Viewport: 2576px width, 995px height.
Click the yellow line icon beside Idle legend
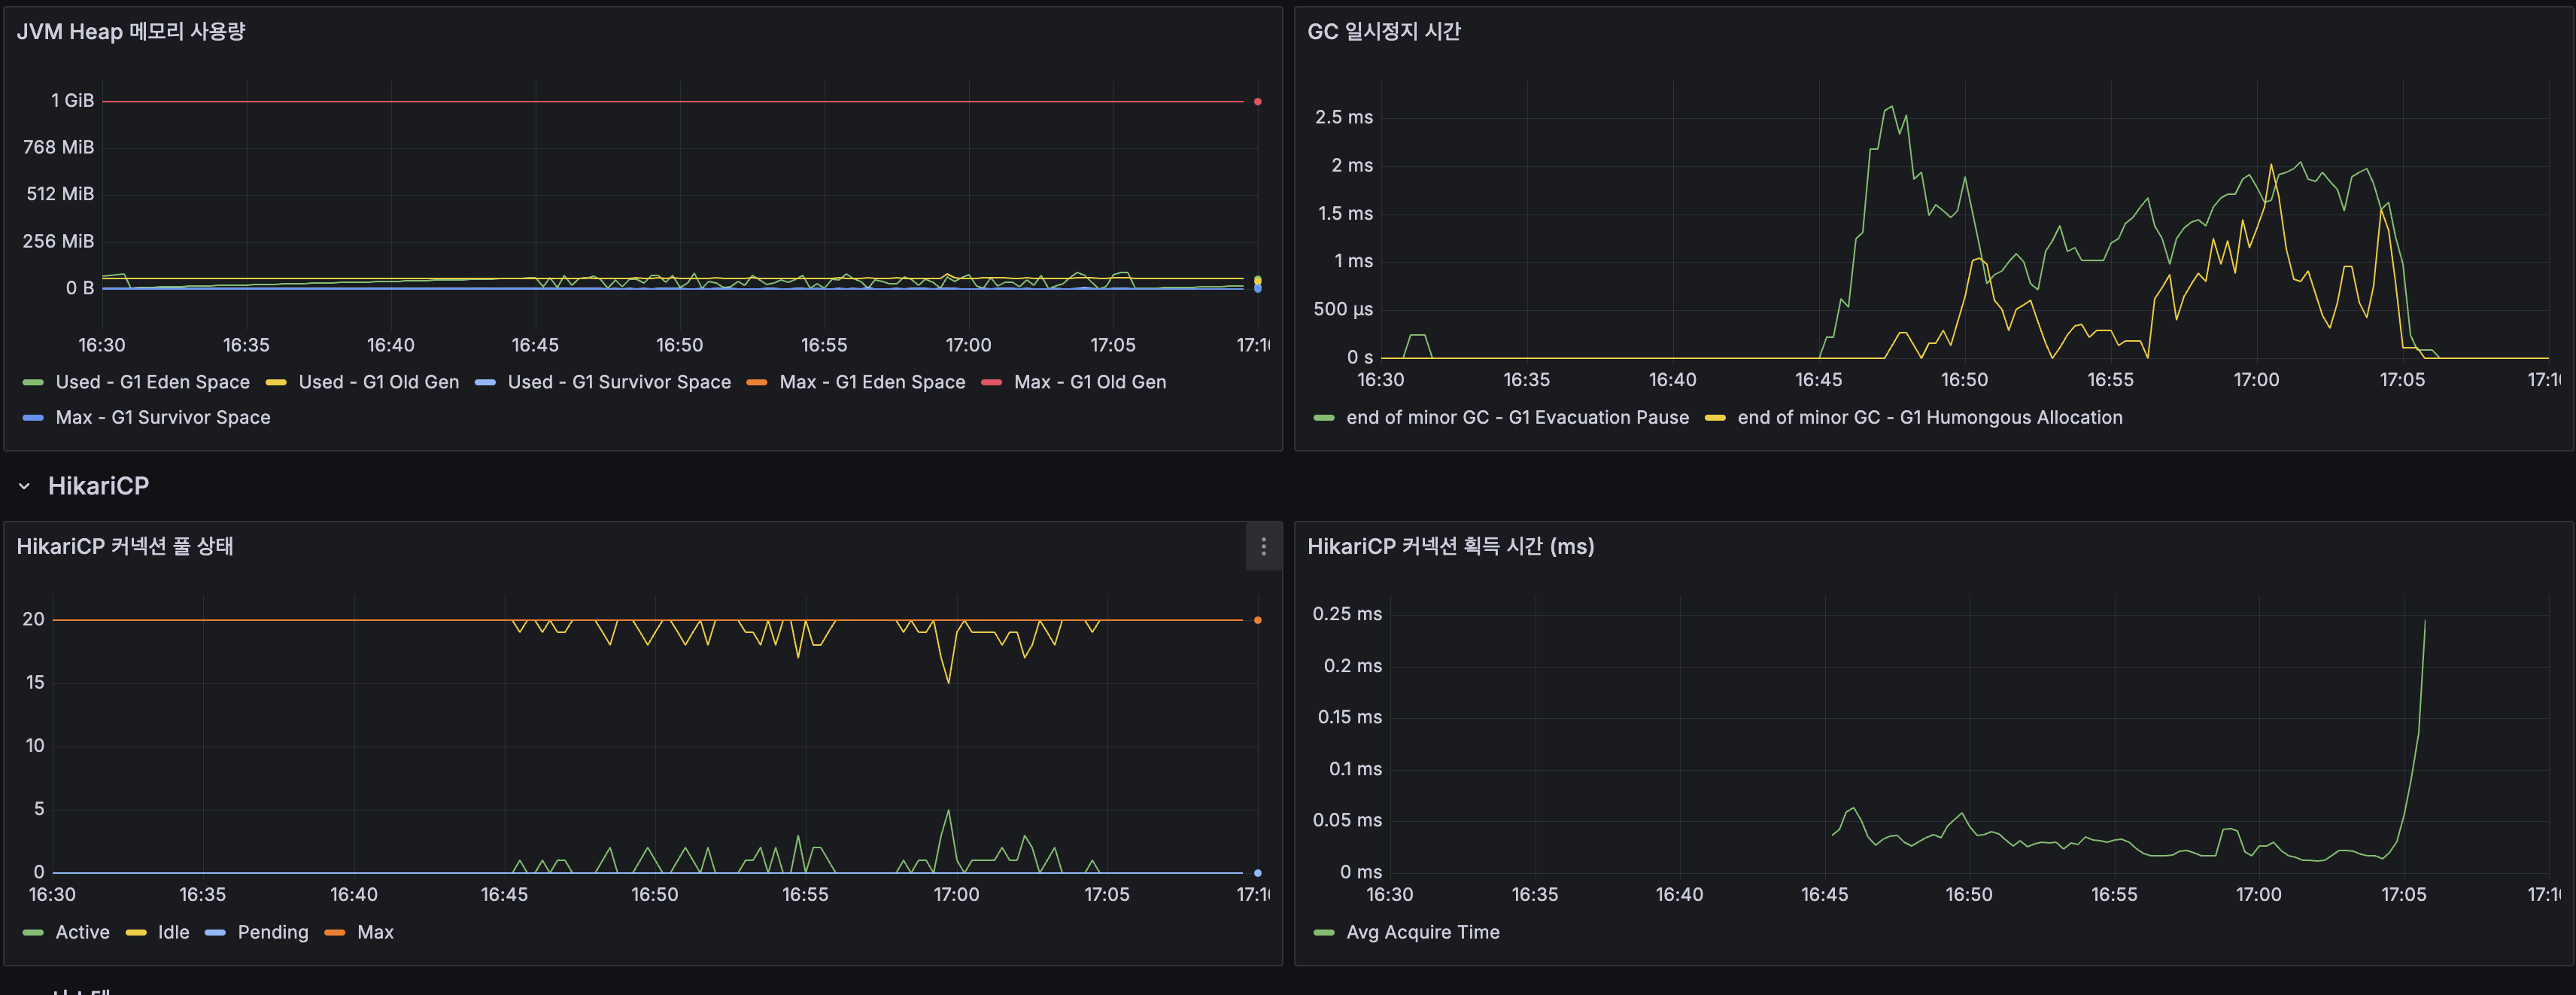click(x=135, y=932)
